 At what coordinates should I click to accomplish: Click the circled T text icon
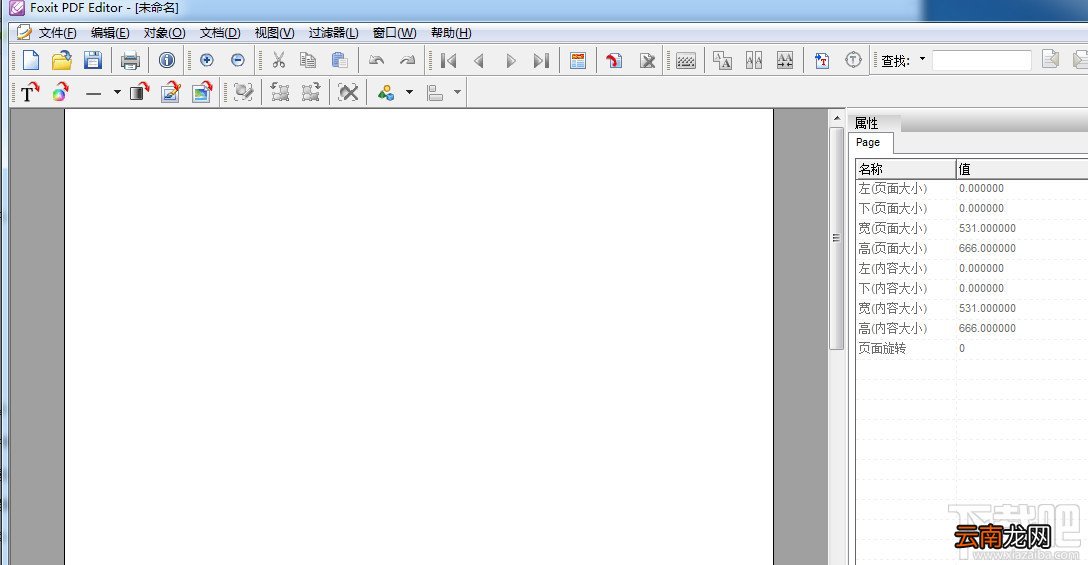[853, 60]
